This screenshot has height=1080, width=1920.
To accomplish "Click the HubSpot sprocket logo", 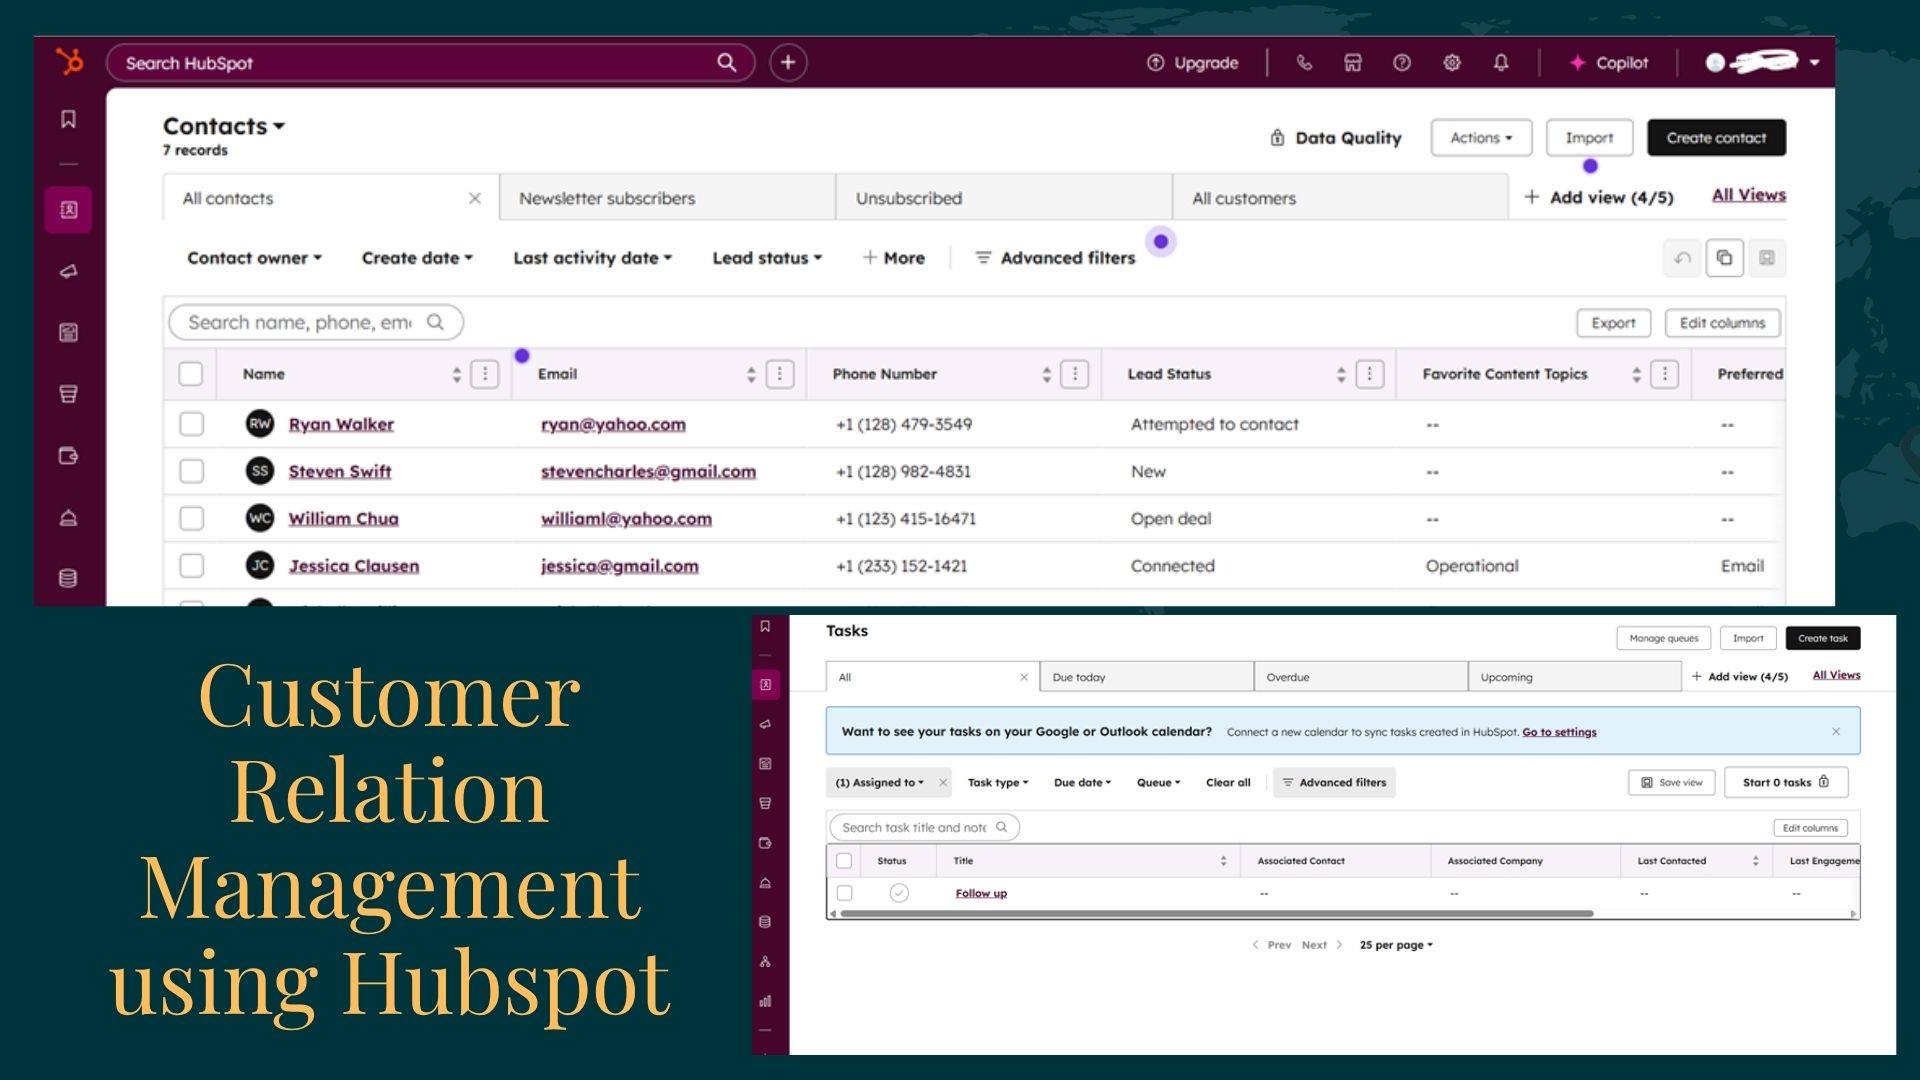I will point(69,62).
